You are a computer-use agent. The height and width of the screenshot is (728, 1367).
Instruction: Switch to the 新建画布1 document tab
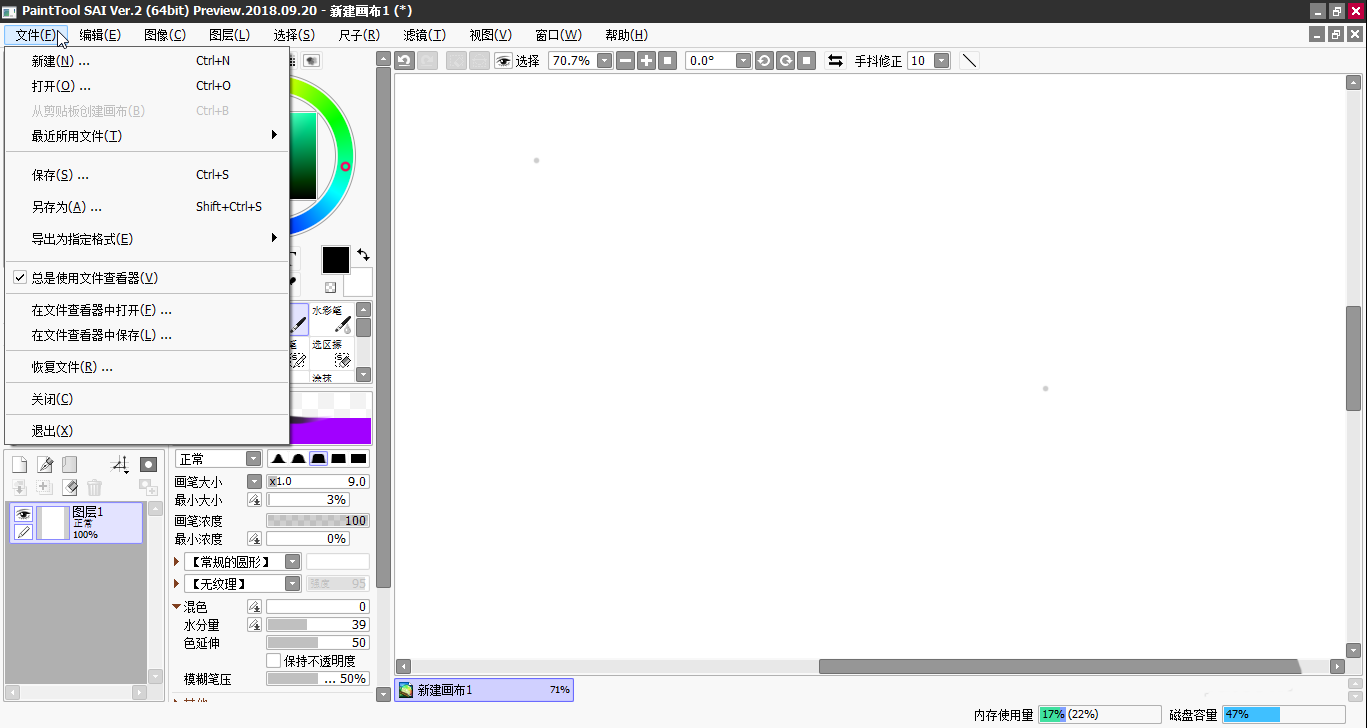[484, 690]
